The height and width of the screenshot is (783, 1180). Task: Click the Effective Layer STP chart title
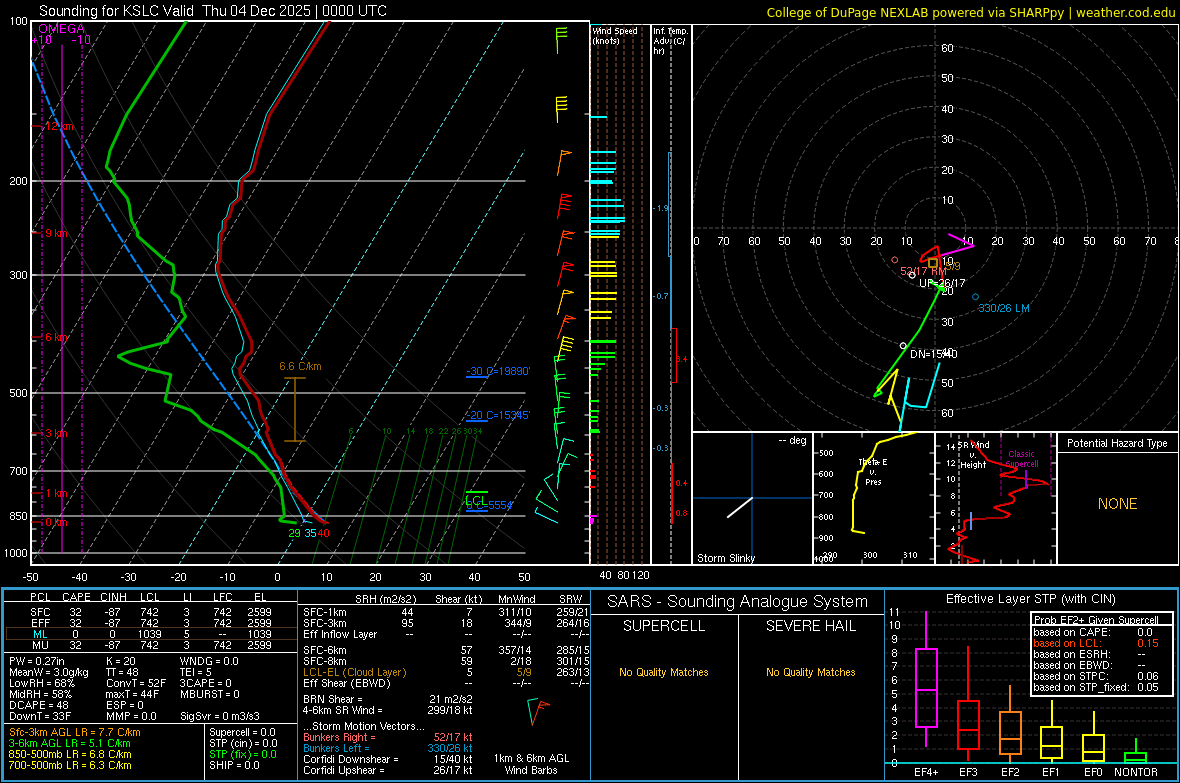[x=1030, y=599]
